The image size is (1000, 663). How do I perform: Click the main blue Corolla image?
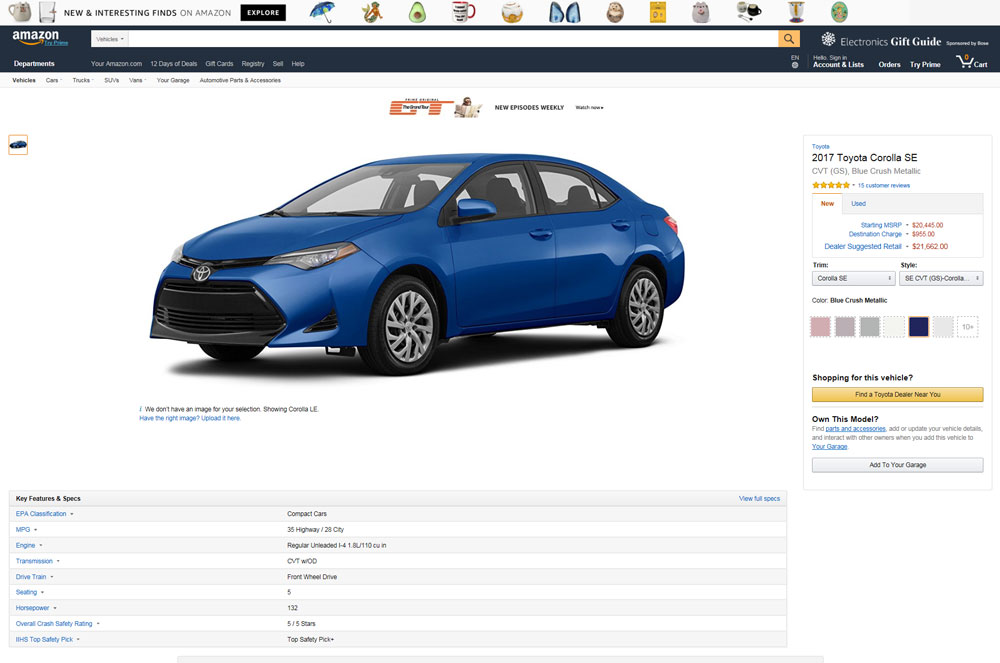pyautogui.click(x=418, y=263)
